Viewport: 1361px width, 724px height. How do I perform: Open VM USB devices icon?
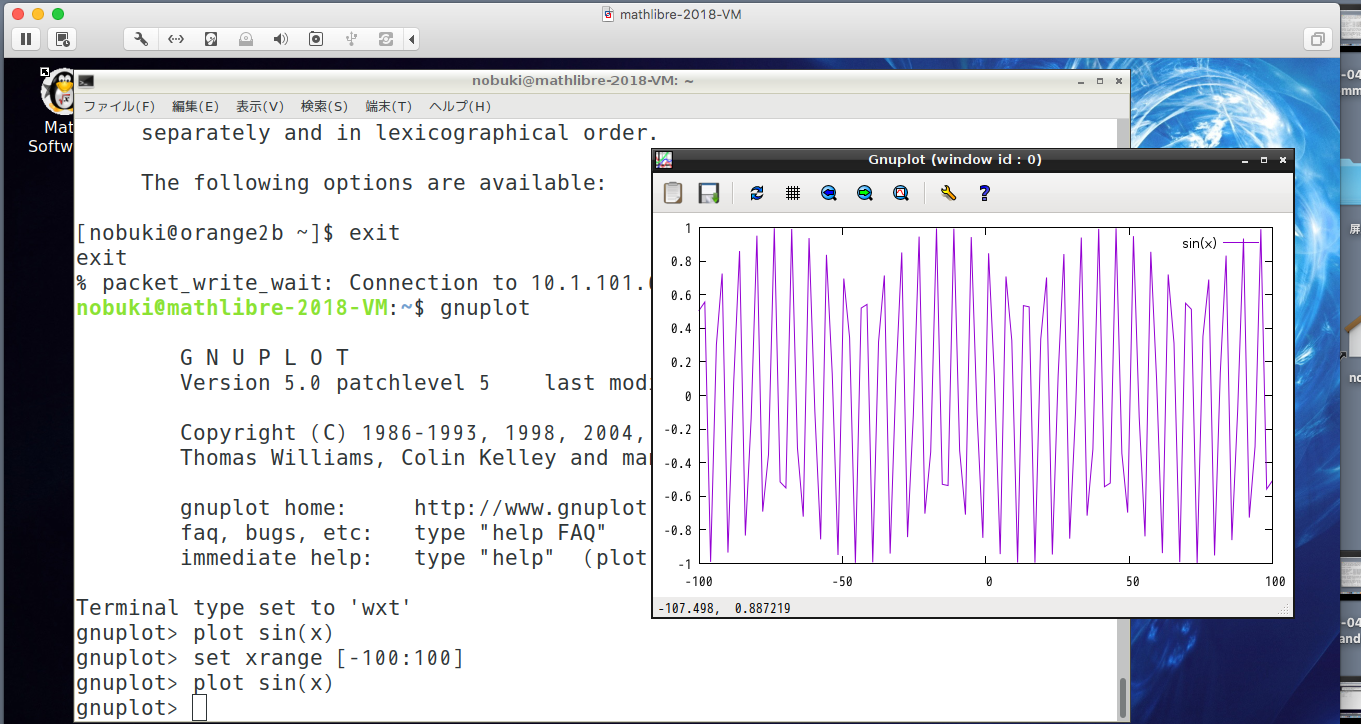point(351,39)
